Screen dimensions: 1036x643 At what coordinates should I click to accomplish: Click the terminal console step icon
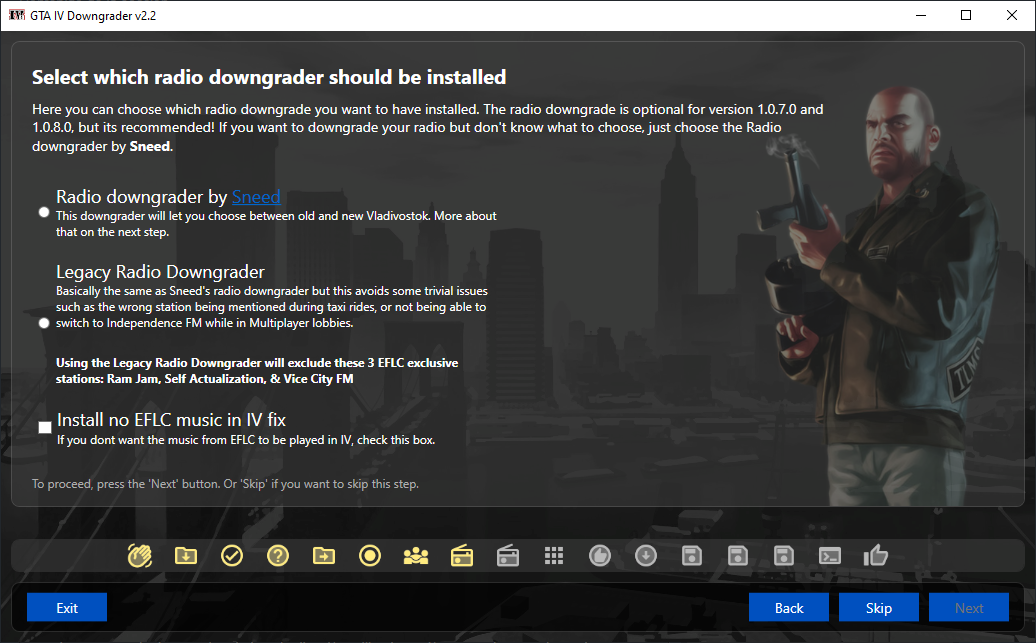[830, 556]
